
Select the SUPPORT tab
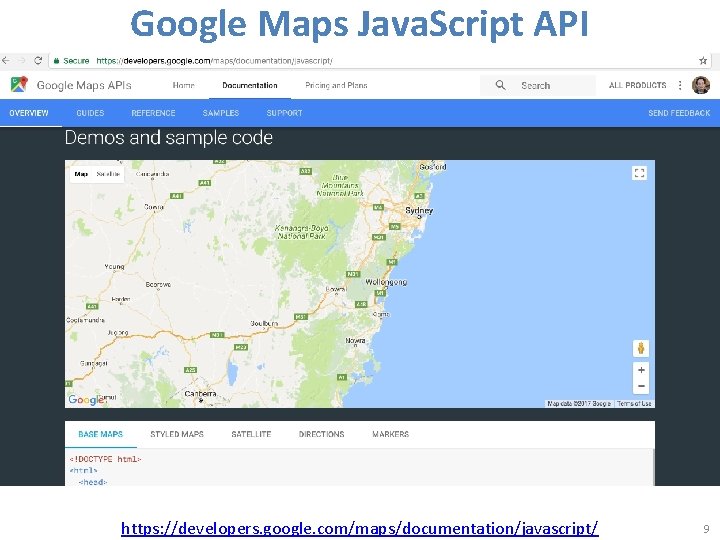[284, 113]
